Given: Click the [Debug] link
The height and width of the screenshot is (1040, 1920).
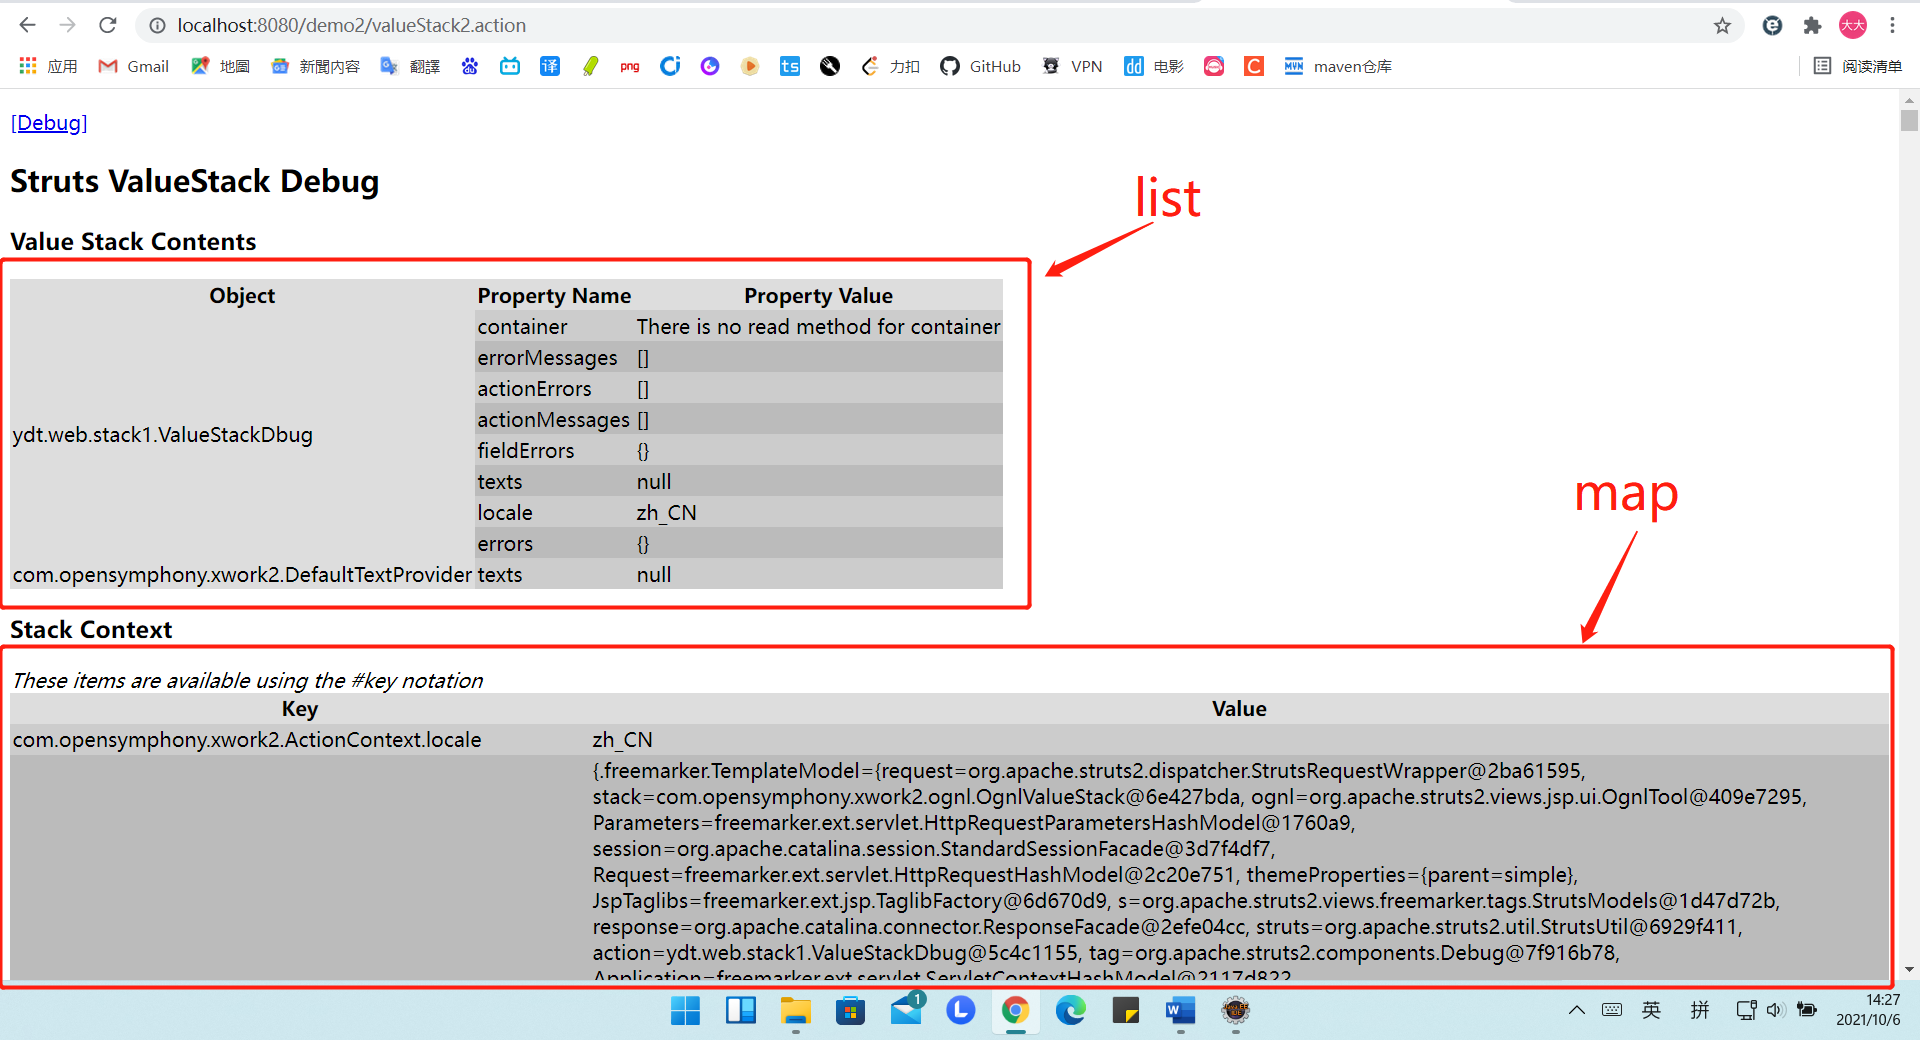Looking at the screenshot, I should pyautogui.click(x=49, y=123).
